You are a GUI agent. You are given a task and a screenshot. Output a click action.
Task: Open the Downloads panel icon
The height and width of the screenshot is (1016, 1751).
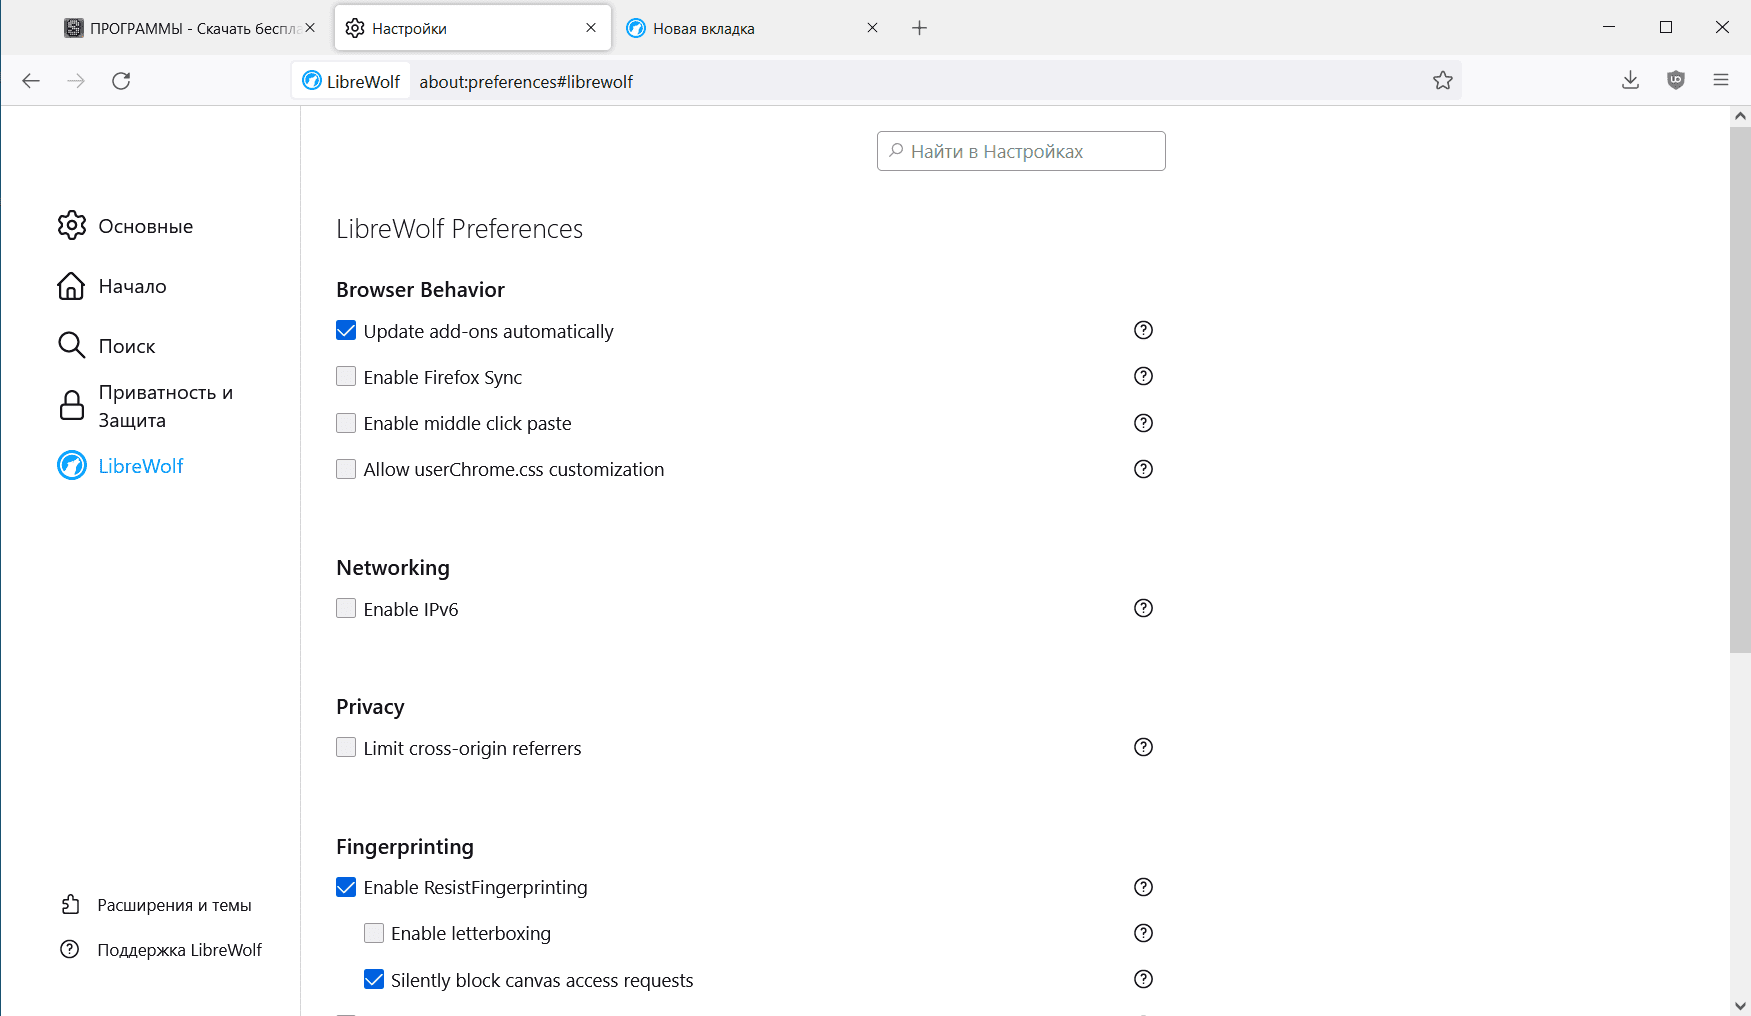tap(1630, 81)
